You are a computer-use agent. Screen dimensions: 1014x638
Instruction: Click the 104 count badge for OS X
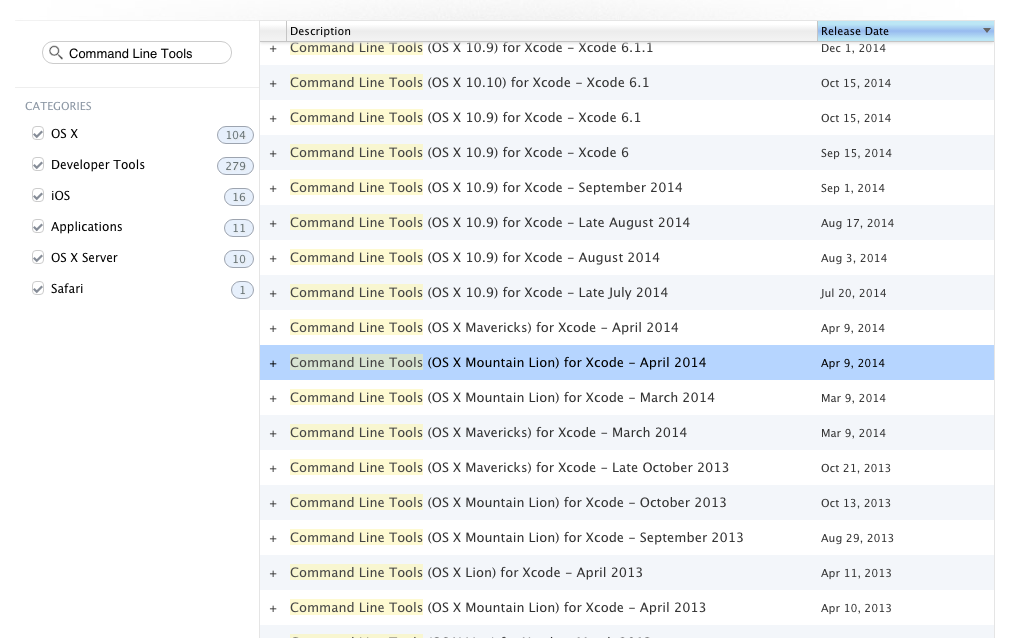235,134
